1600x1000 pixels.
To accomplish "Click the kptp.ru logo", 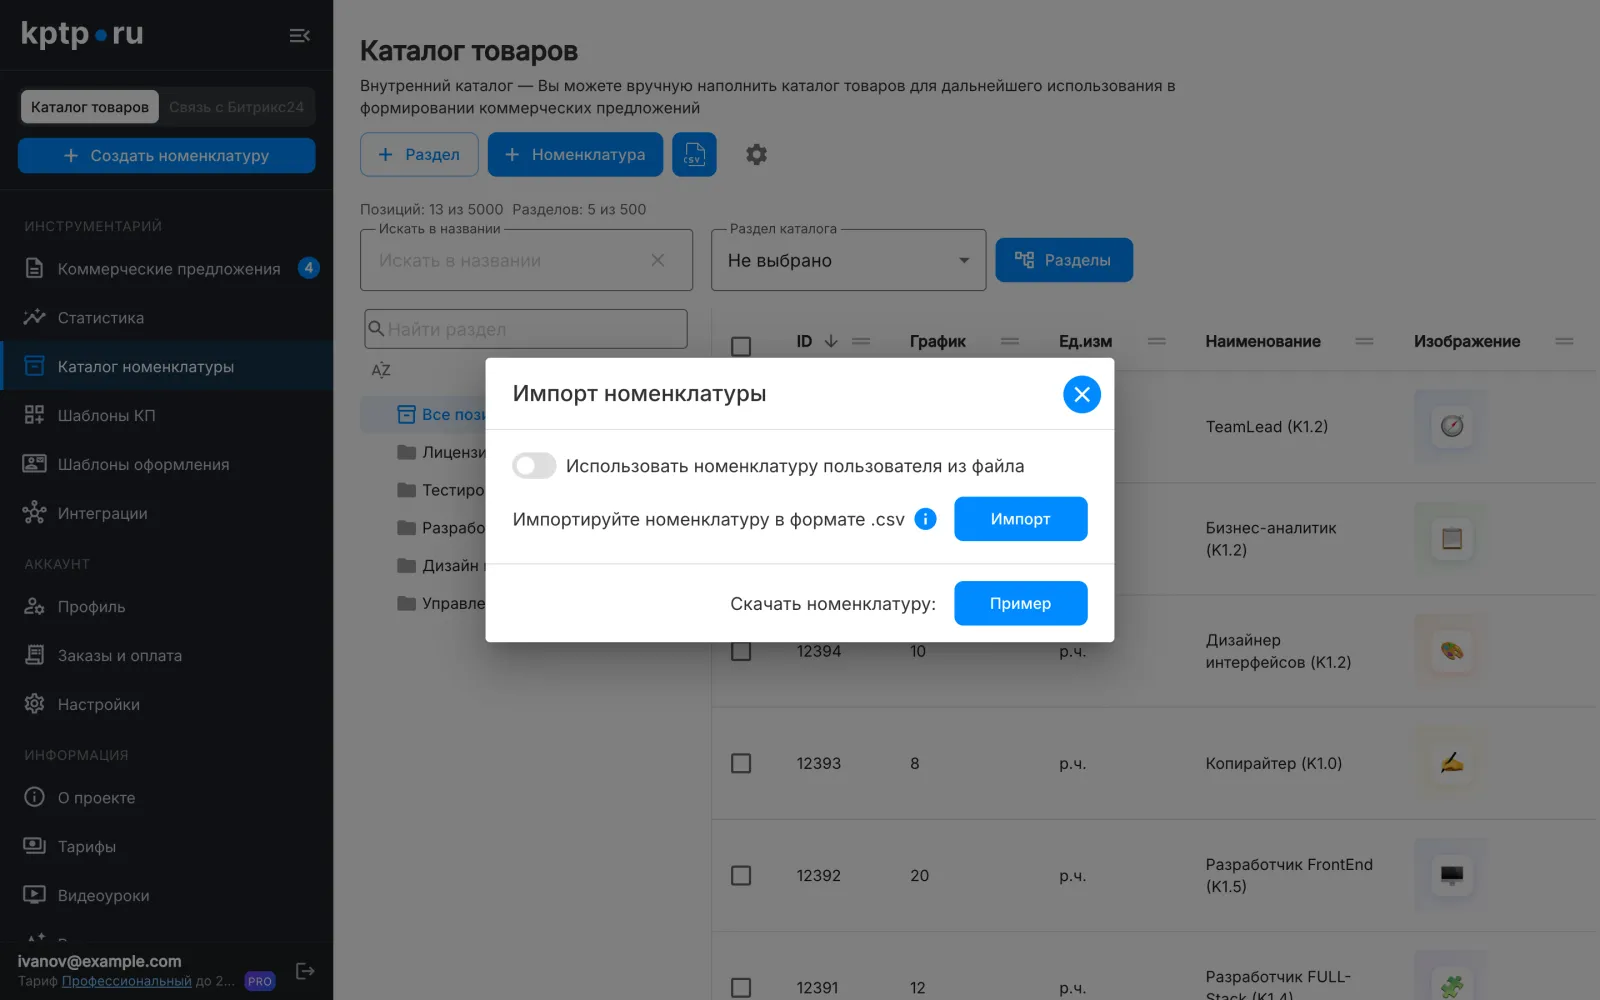I will click(x=82, y=34).
